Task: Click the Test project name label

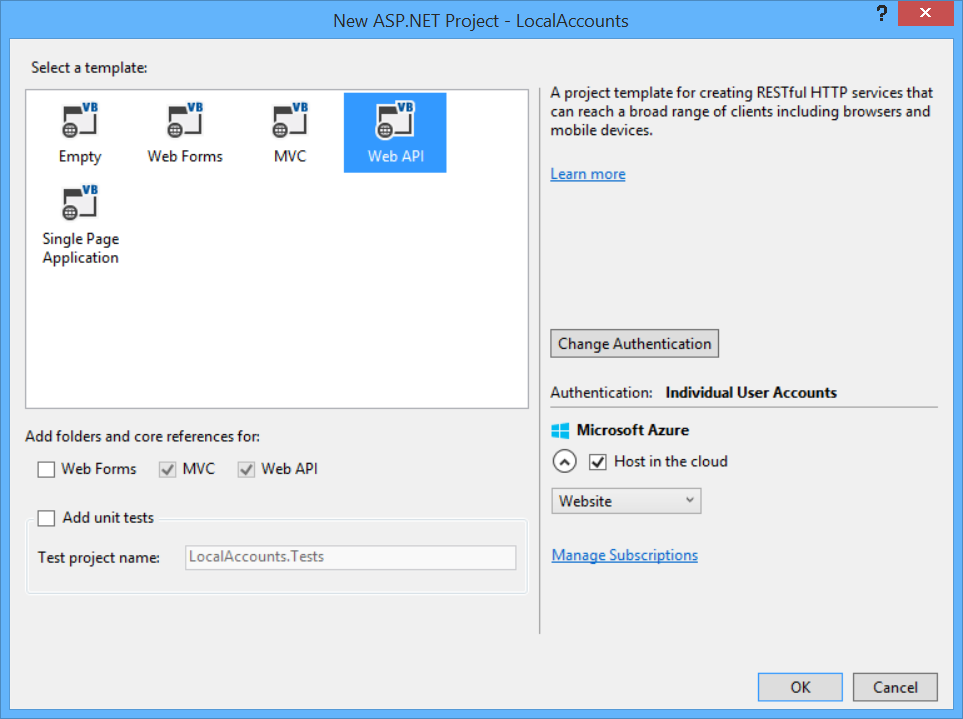Action: pyautogui.click(x=99, y=558)
